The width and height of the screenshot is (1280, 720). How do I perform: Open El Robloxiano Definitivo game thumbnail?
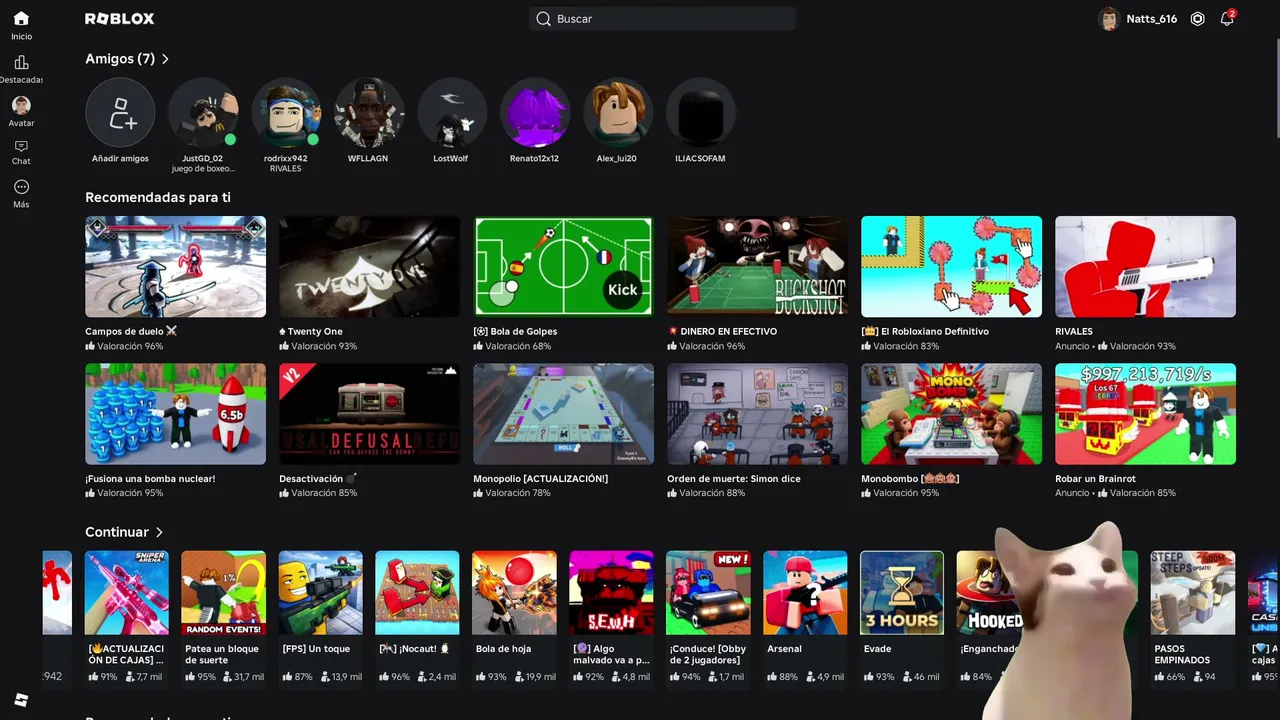coord(952,267)
